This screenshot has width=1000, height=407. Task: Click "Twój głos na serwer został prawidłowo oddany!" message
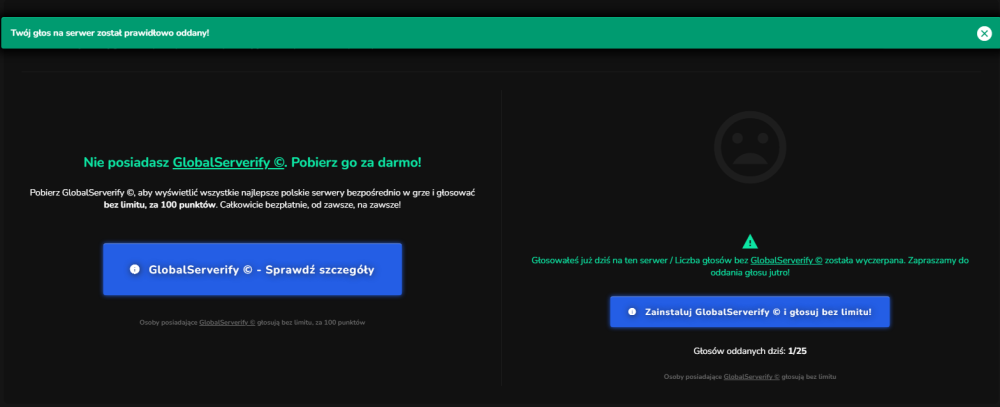pos(110,33)
